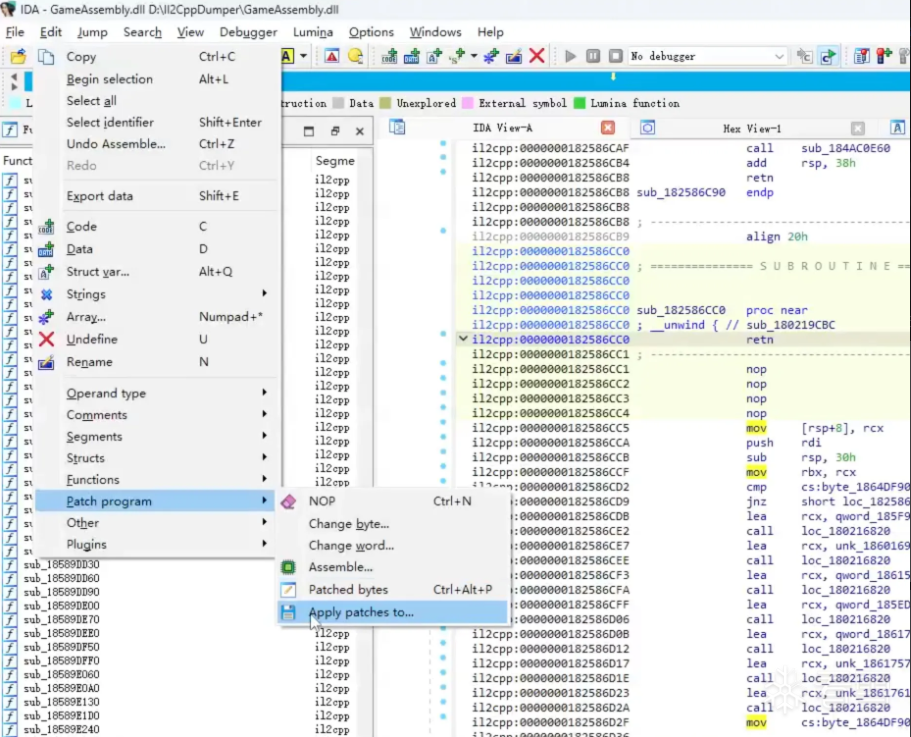This screenshot has width=911, height=737.
Task: Select sub_18589DE70 in the functions list
Action: pos(61,620)
